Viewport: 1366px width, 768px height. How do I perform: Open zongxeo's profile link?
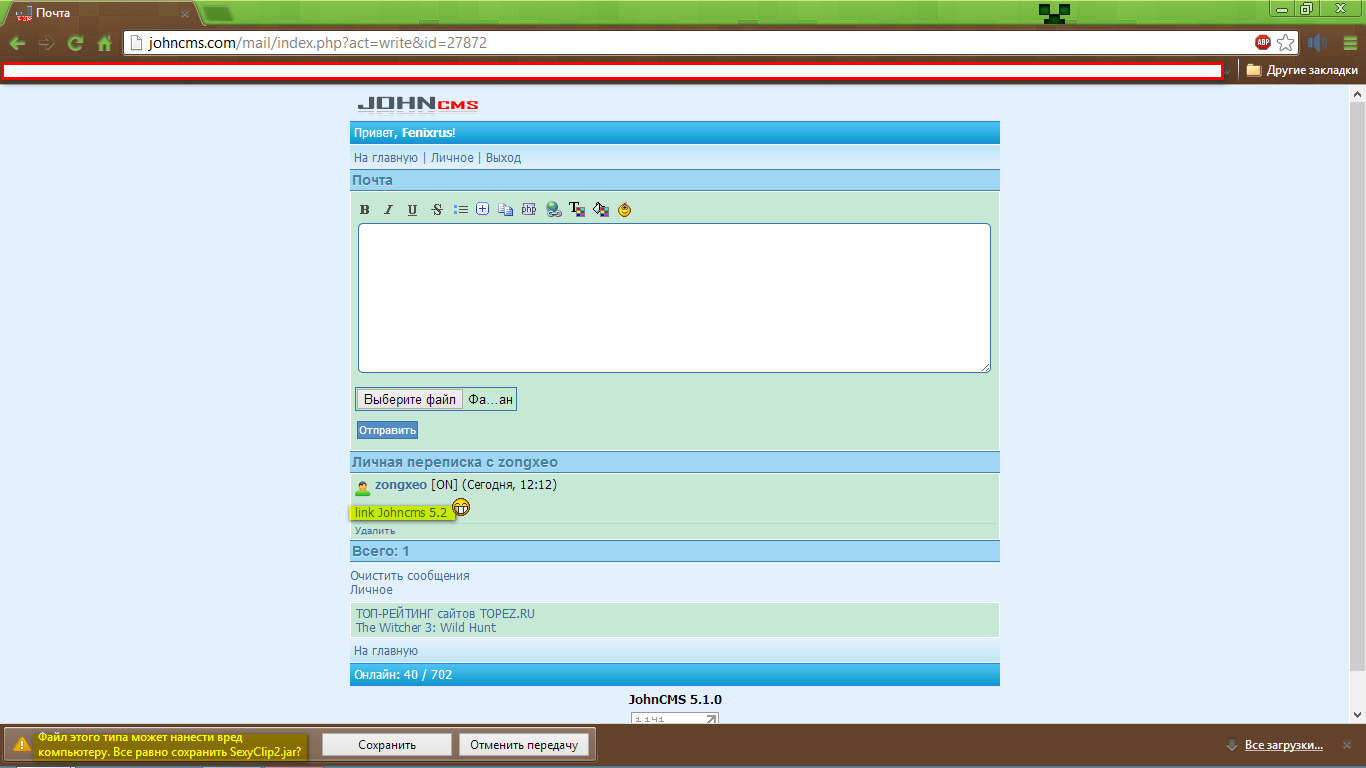tap(401, 485)
